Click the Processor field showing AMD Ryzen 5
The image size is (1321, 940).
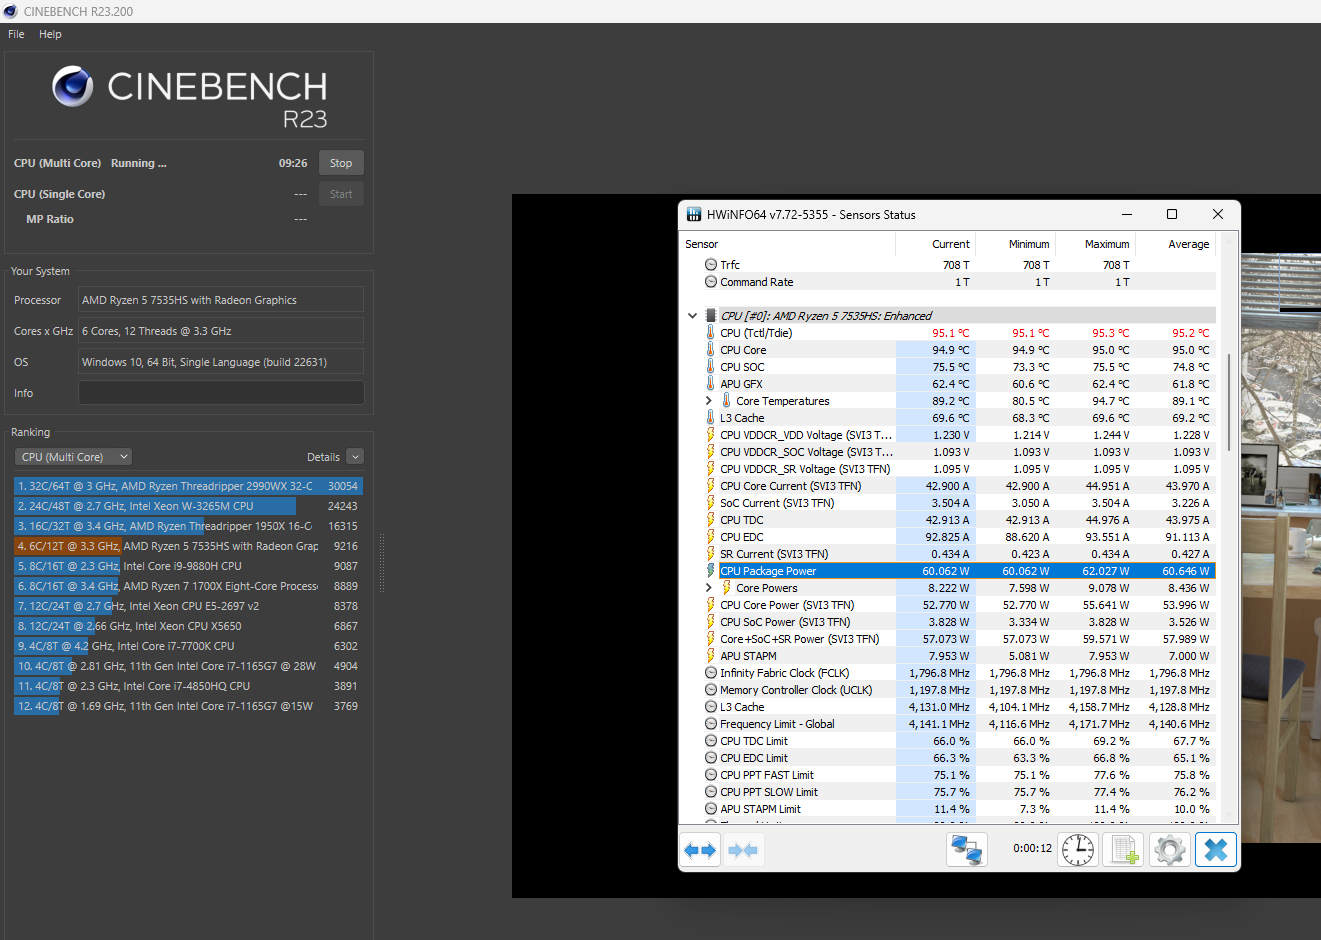coord(221,300)
